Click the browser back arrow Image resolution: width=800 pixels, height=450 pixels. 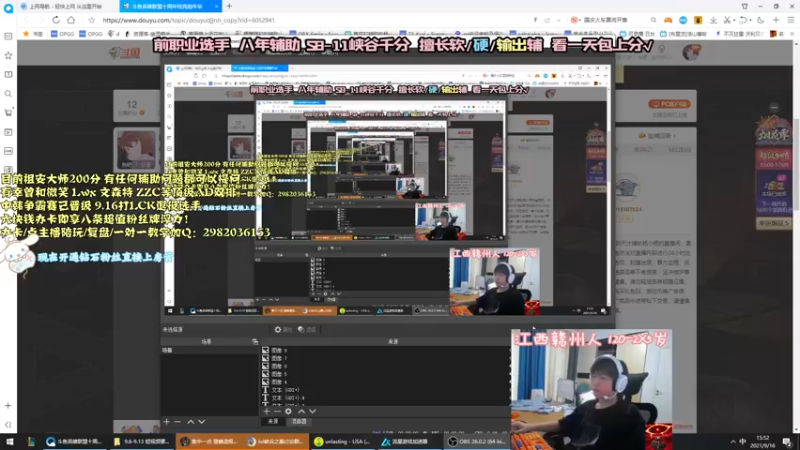point(27,20)
